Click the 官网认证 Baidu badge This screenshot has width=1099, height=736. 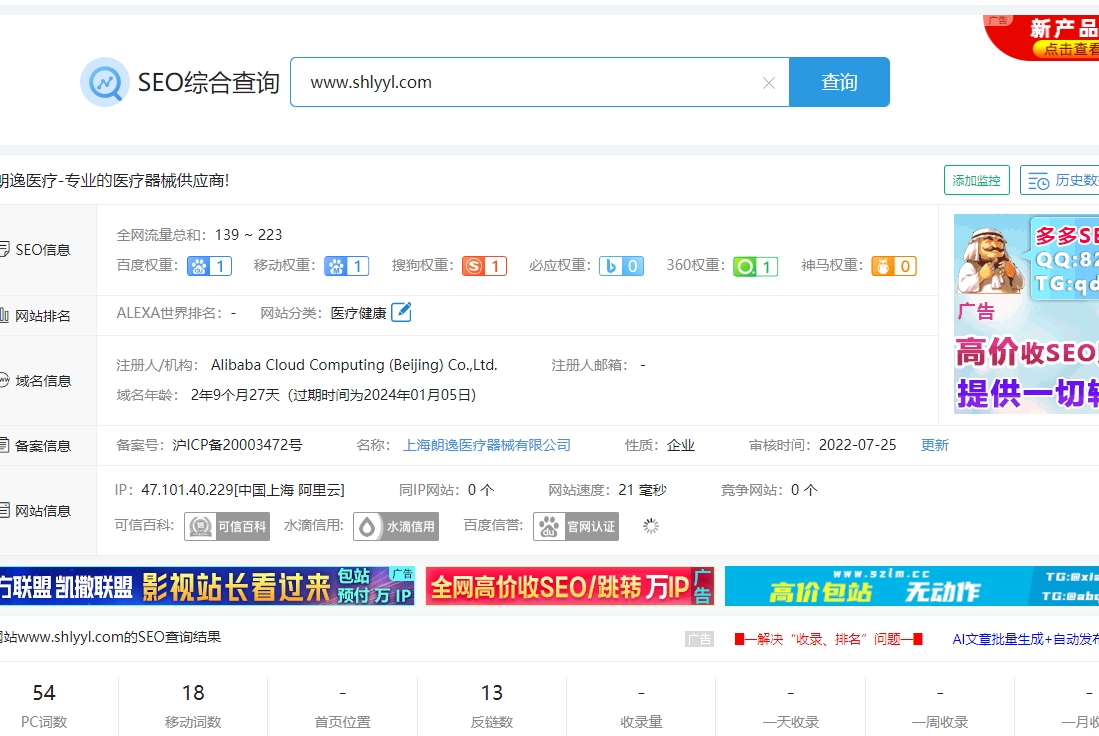pos(576,526)
